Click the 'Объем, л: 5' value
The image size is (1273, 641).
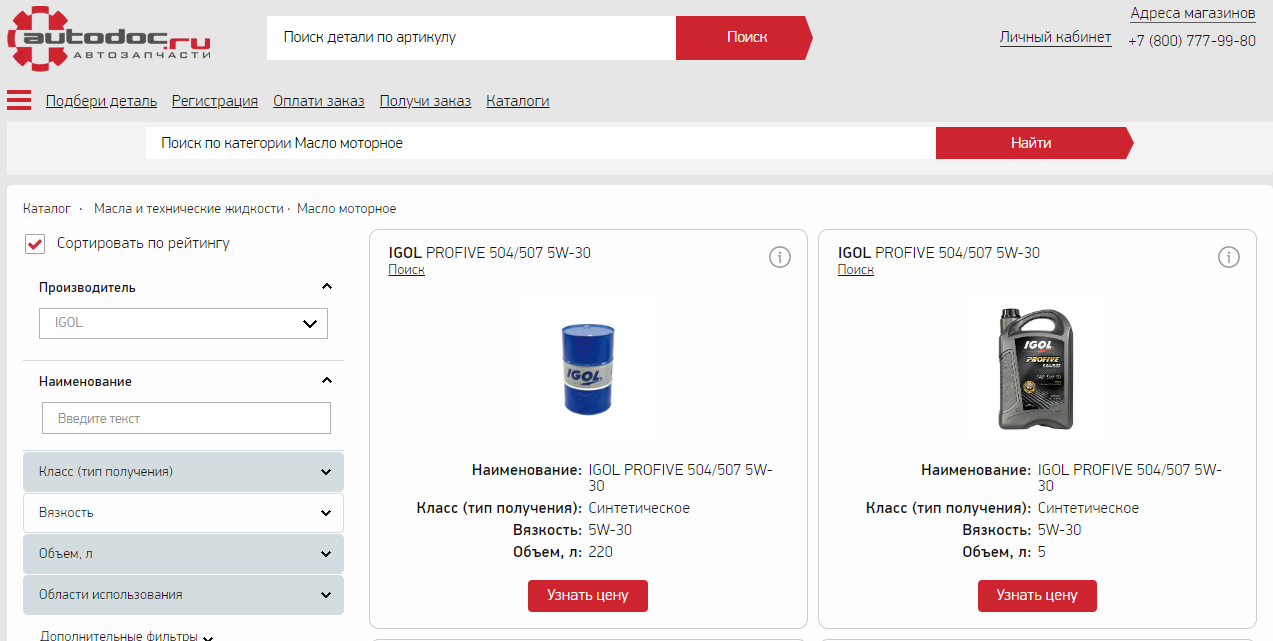(1042, 552)
